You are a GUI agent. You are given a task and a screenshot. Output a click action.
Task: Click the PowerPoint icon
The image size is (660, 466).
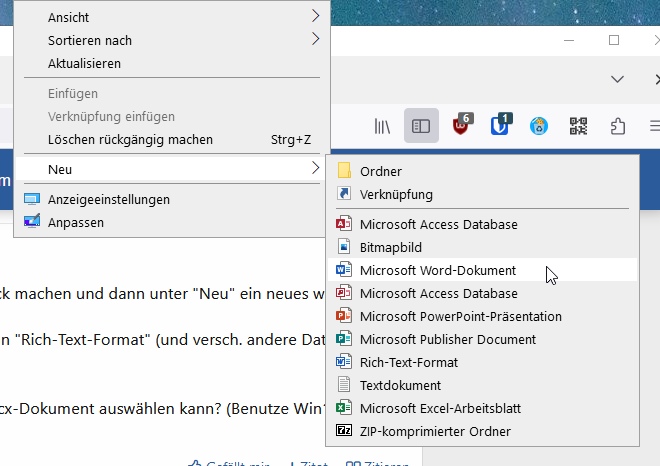[x=344, y=315]
